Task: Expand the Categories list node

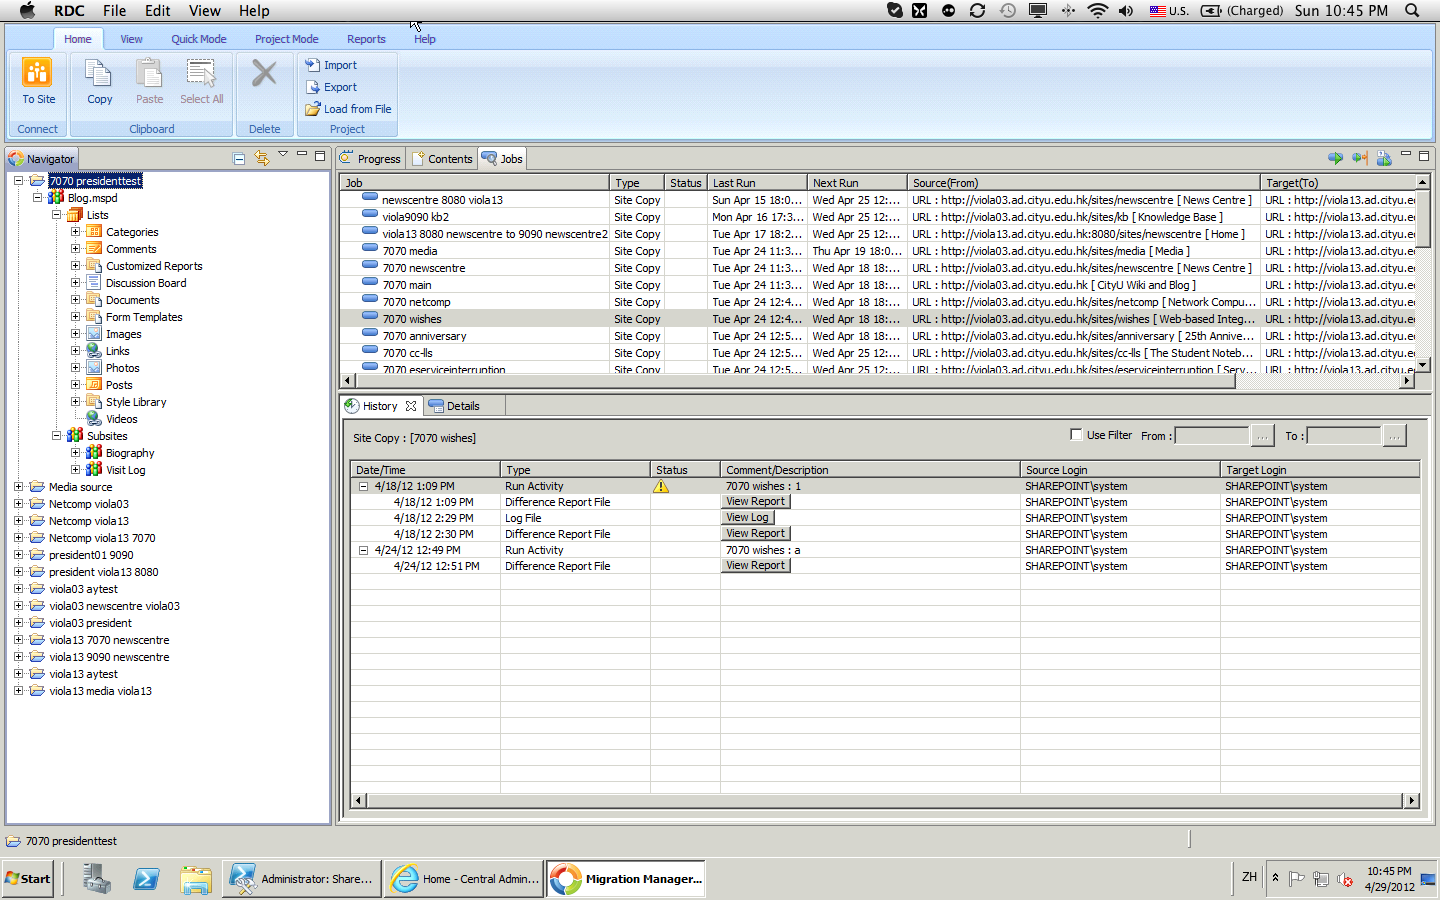Action: tap(75, 232)
